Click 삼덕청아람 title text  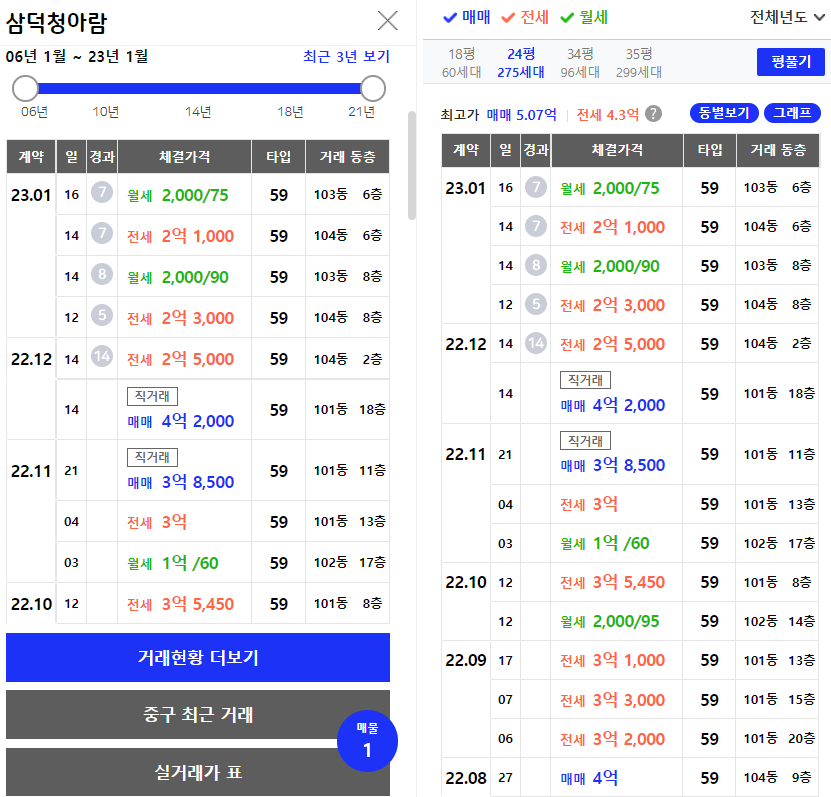point(56,23)
